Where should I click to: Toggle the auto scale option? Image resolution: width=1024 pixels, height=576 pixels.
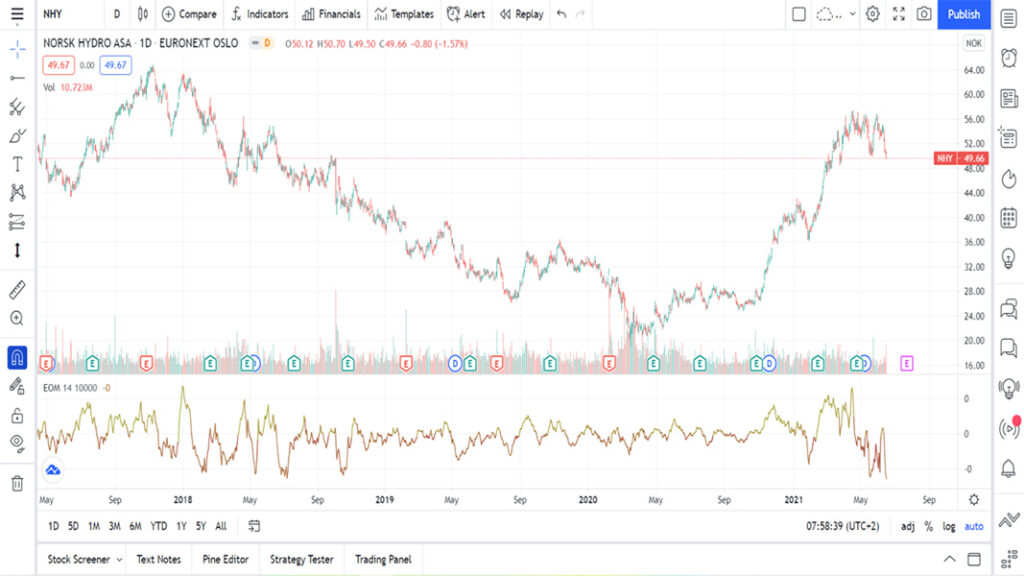(974, 526)
